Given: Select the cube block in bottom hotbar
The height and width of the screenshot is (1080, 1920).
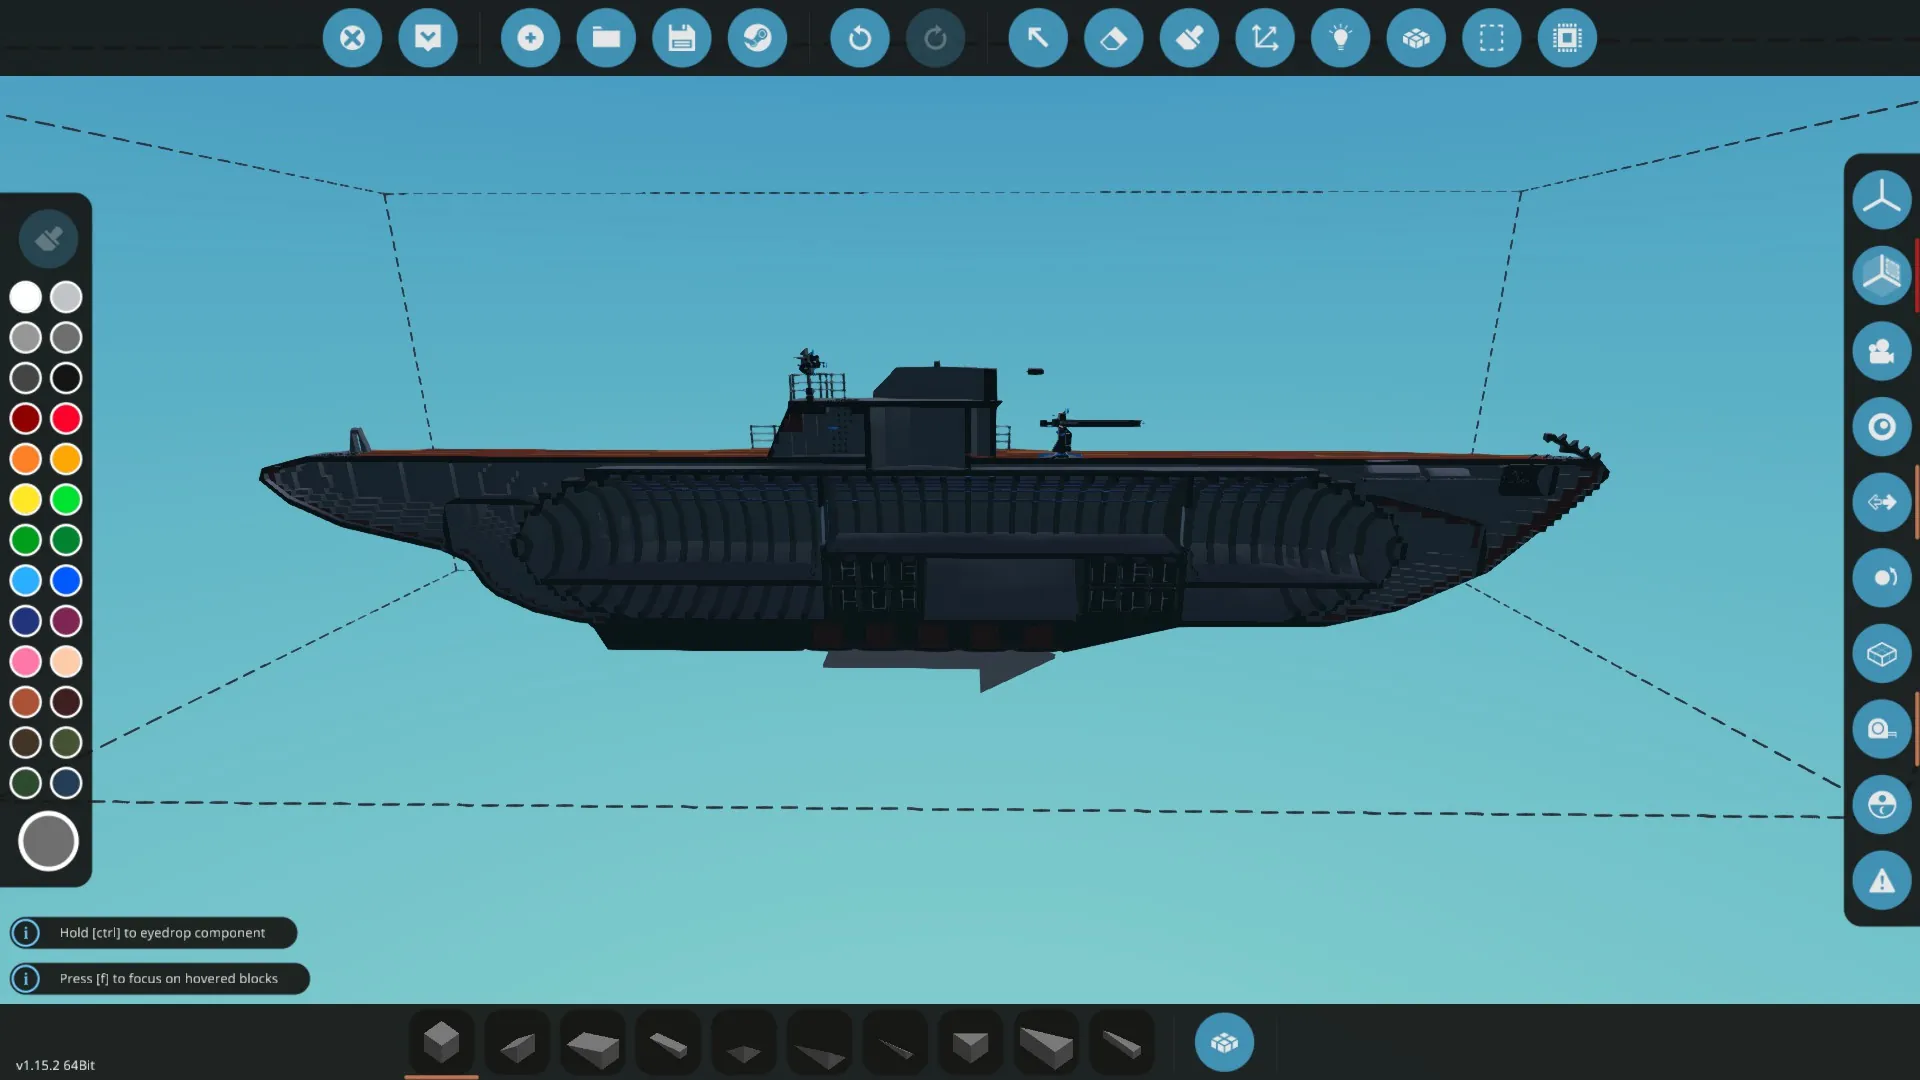Looking at the screenshot, I should pos(441,1043).
